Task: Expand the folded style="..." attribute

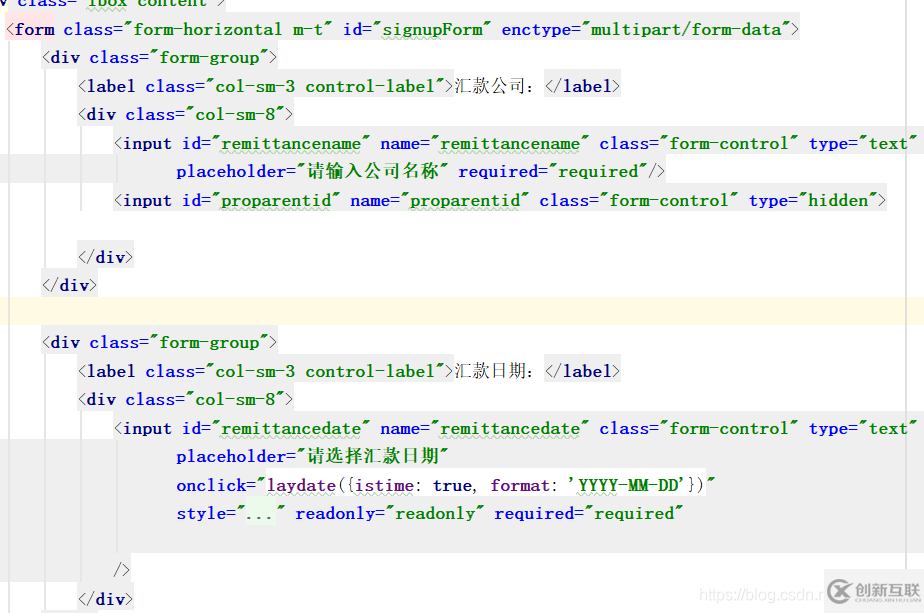Action: [x=260, y=514]
